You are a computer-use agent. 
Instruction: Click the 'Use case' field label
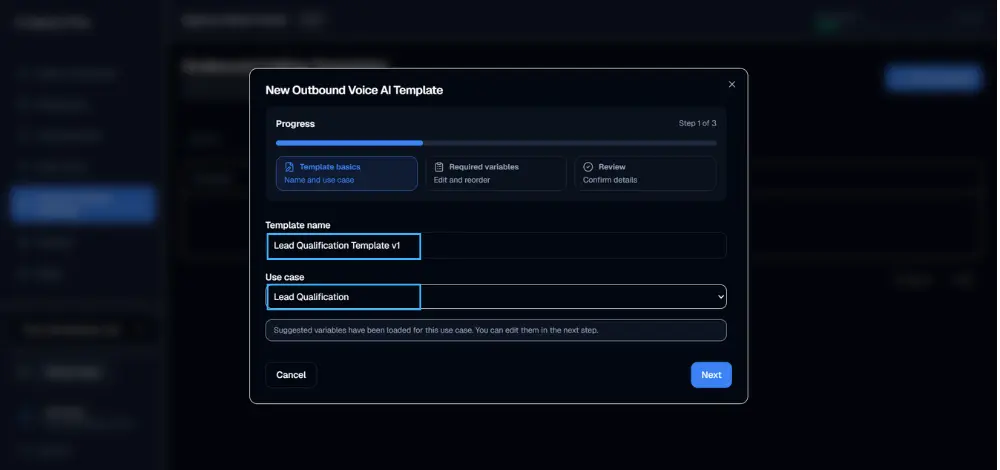click(284, 277)
